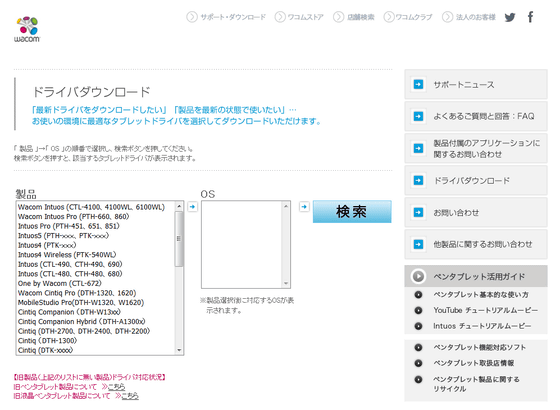This screenshot has height=410, width=560.
Task: Open サポート・ダウンロード in top navigation
Action: [226, 17]
